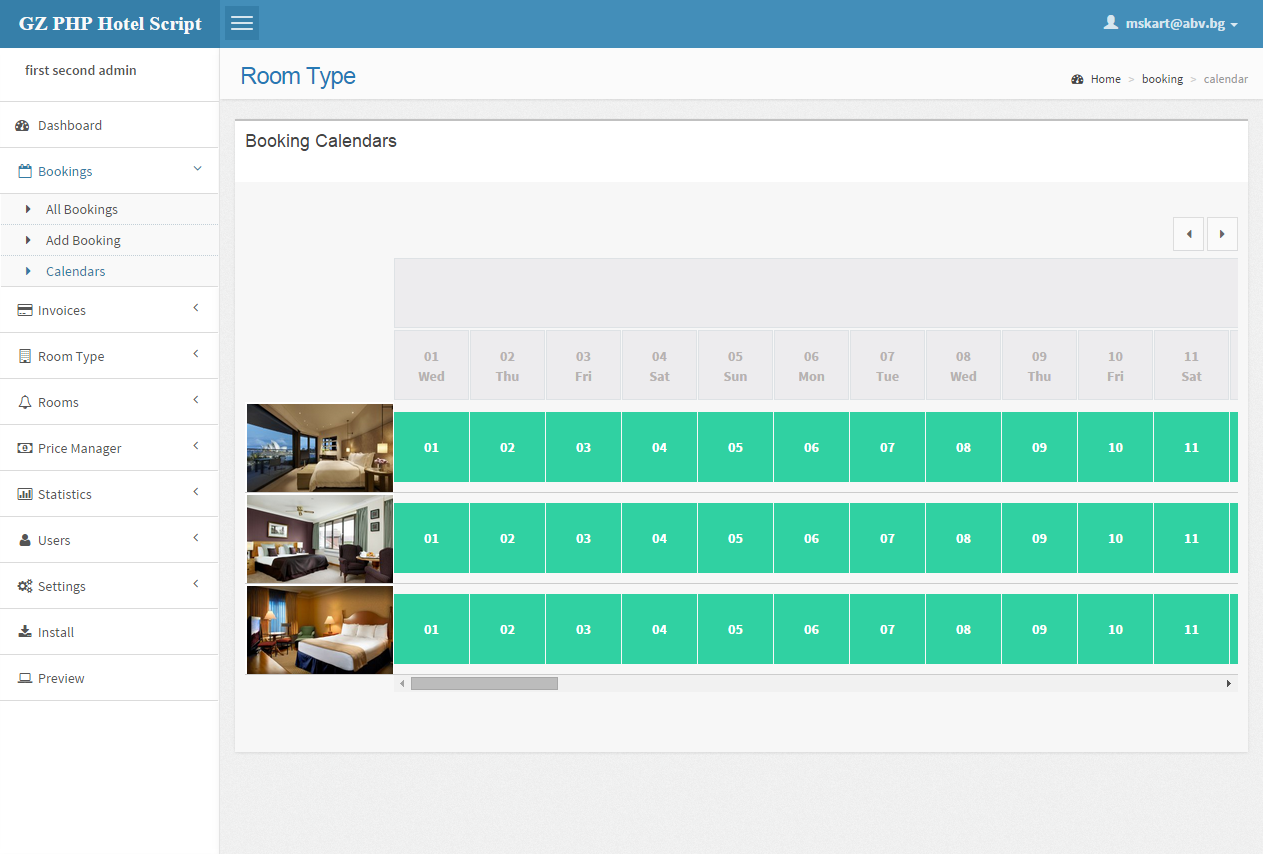Image resolution: width=1263 pixels, height=854 pixels.
Task: Open Add Booking submenu item
Action: coord(109,240)
